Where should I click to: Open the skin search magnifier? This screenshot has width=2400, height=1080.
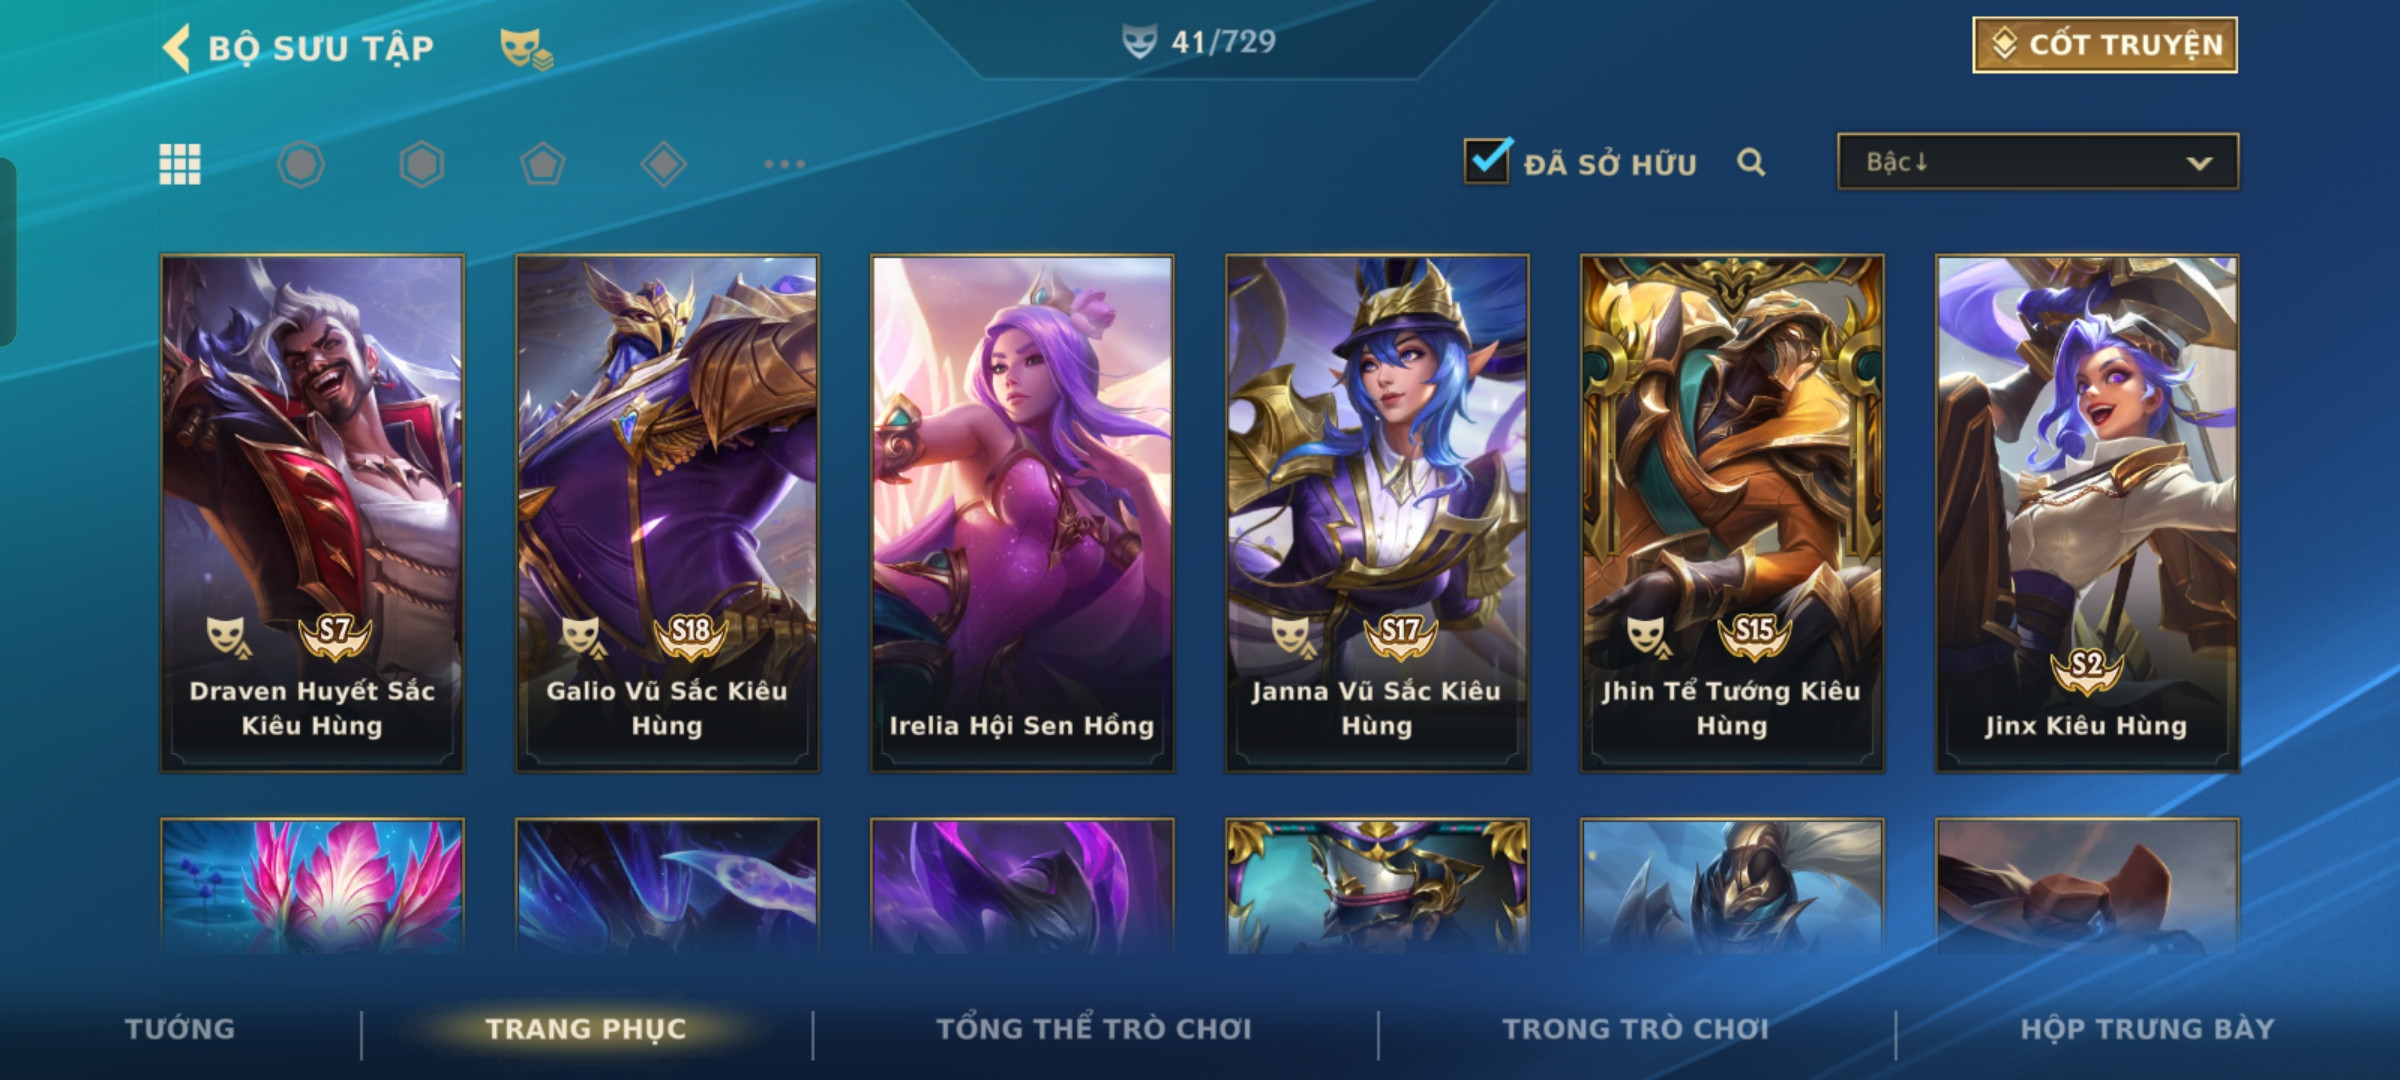click(1751, 162)
